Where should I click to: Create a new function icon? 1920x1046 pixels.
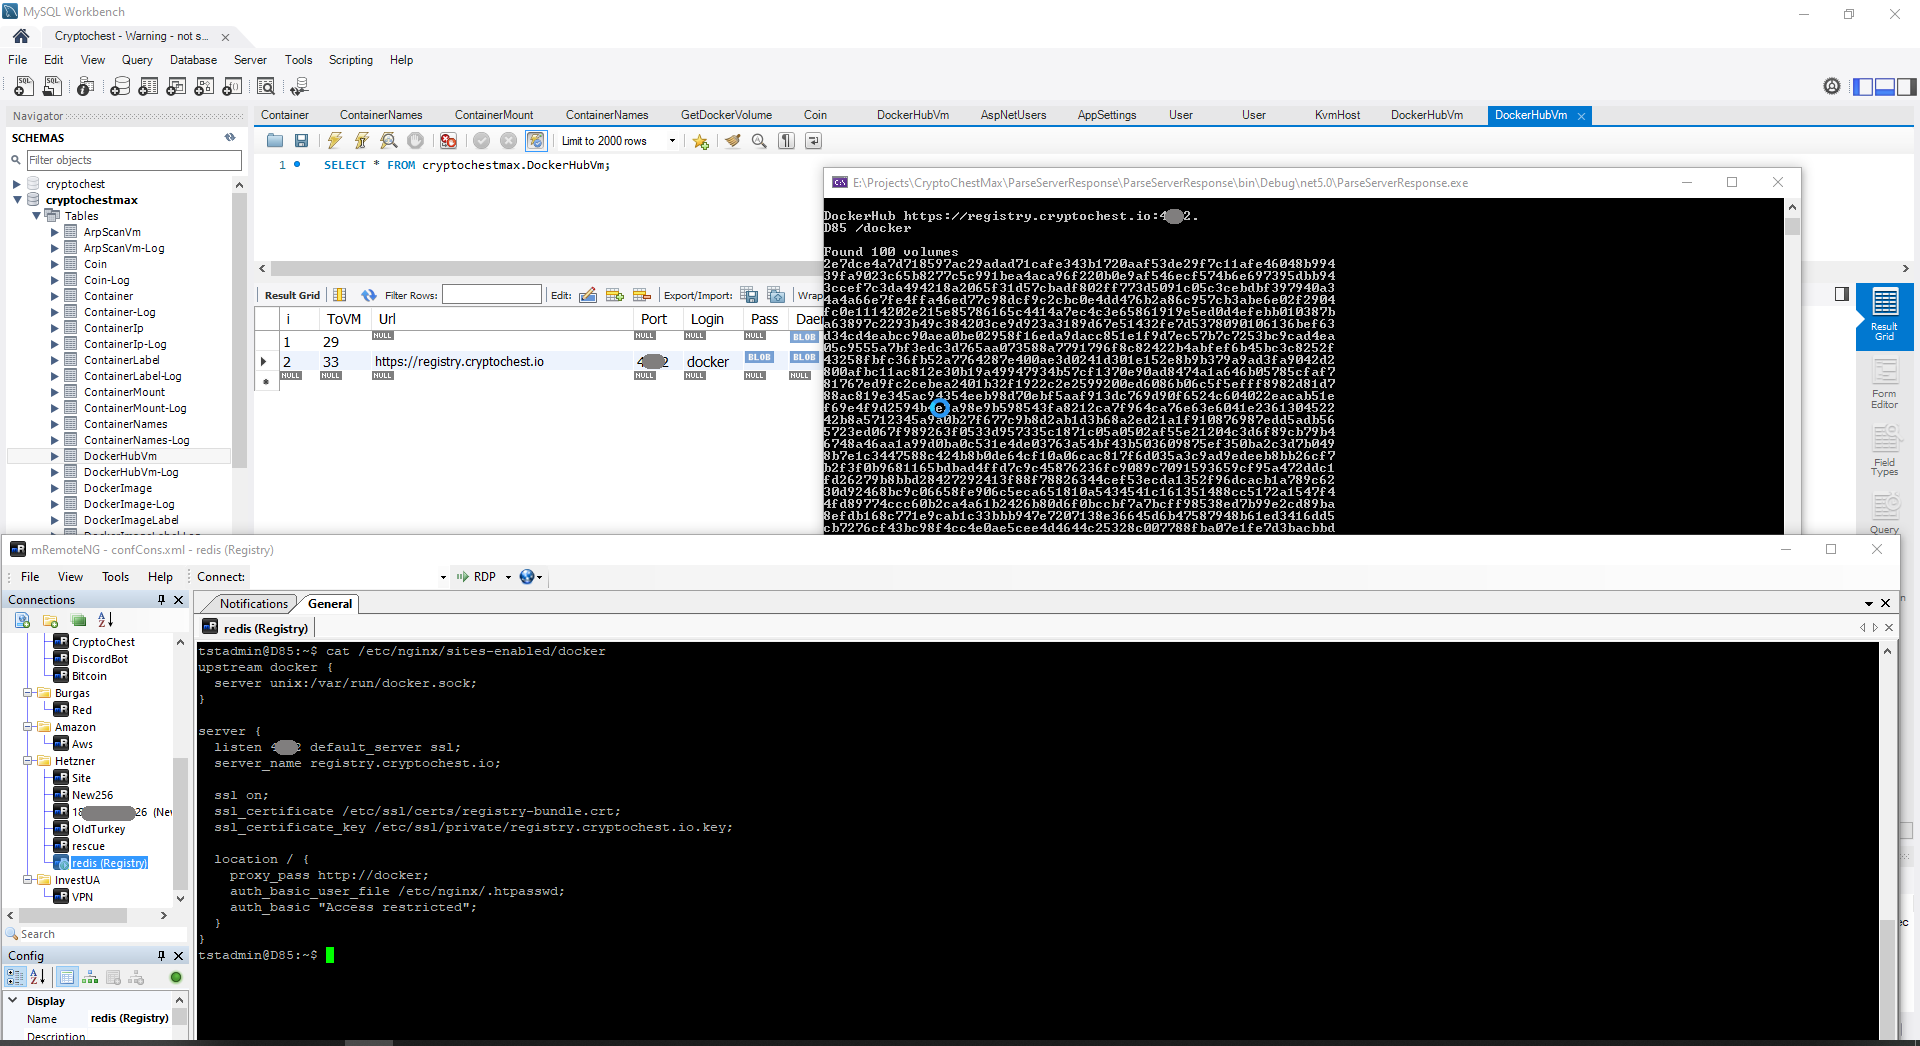tap(232, 87)
